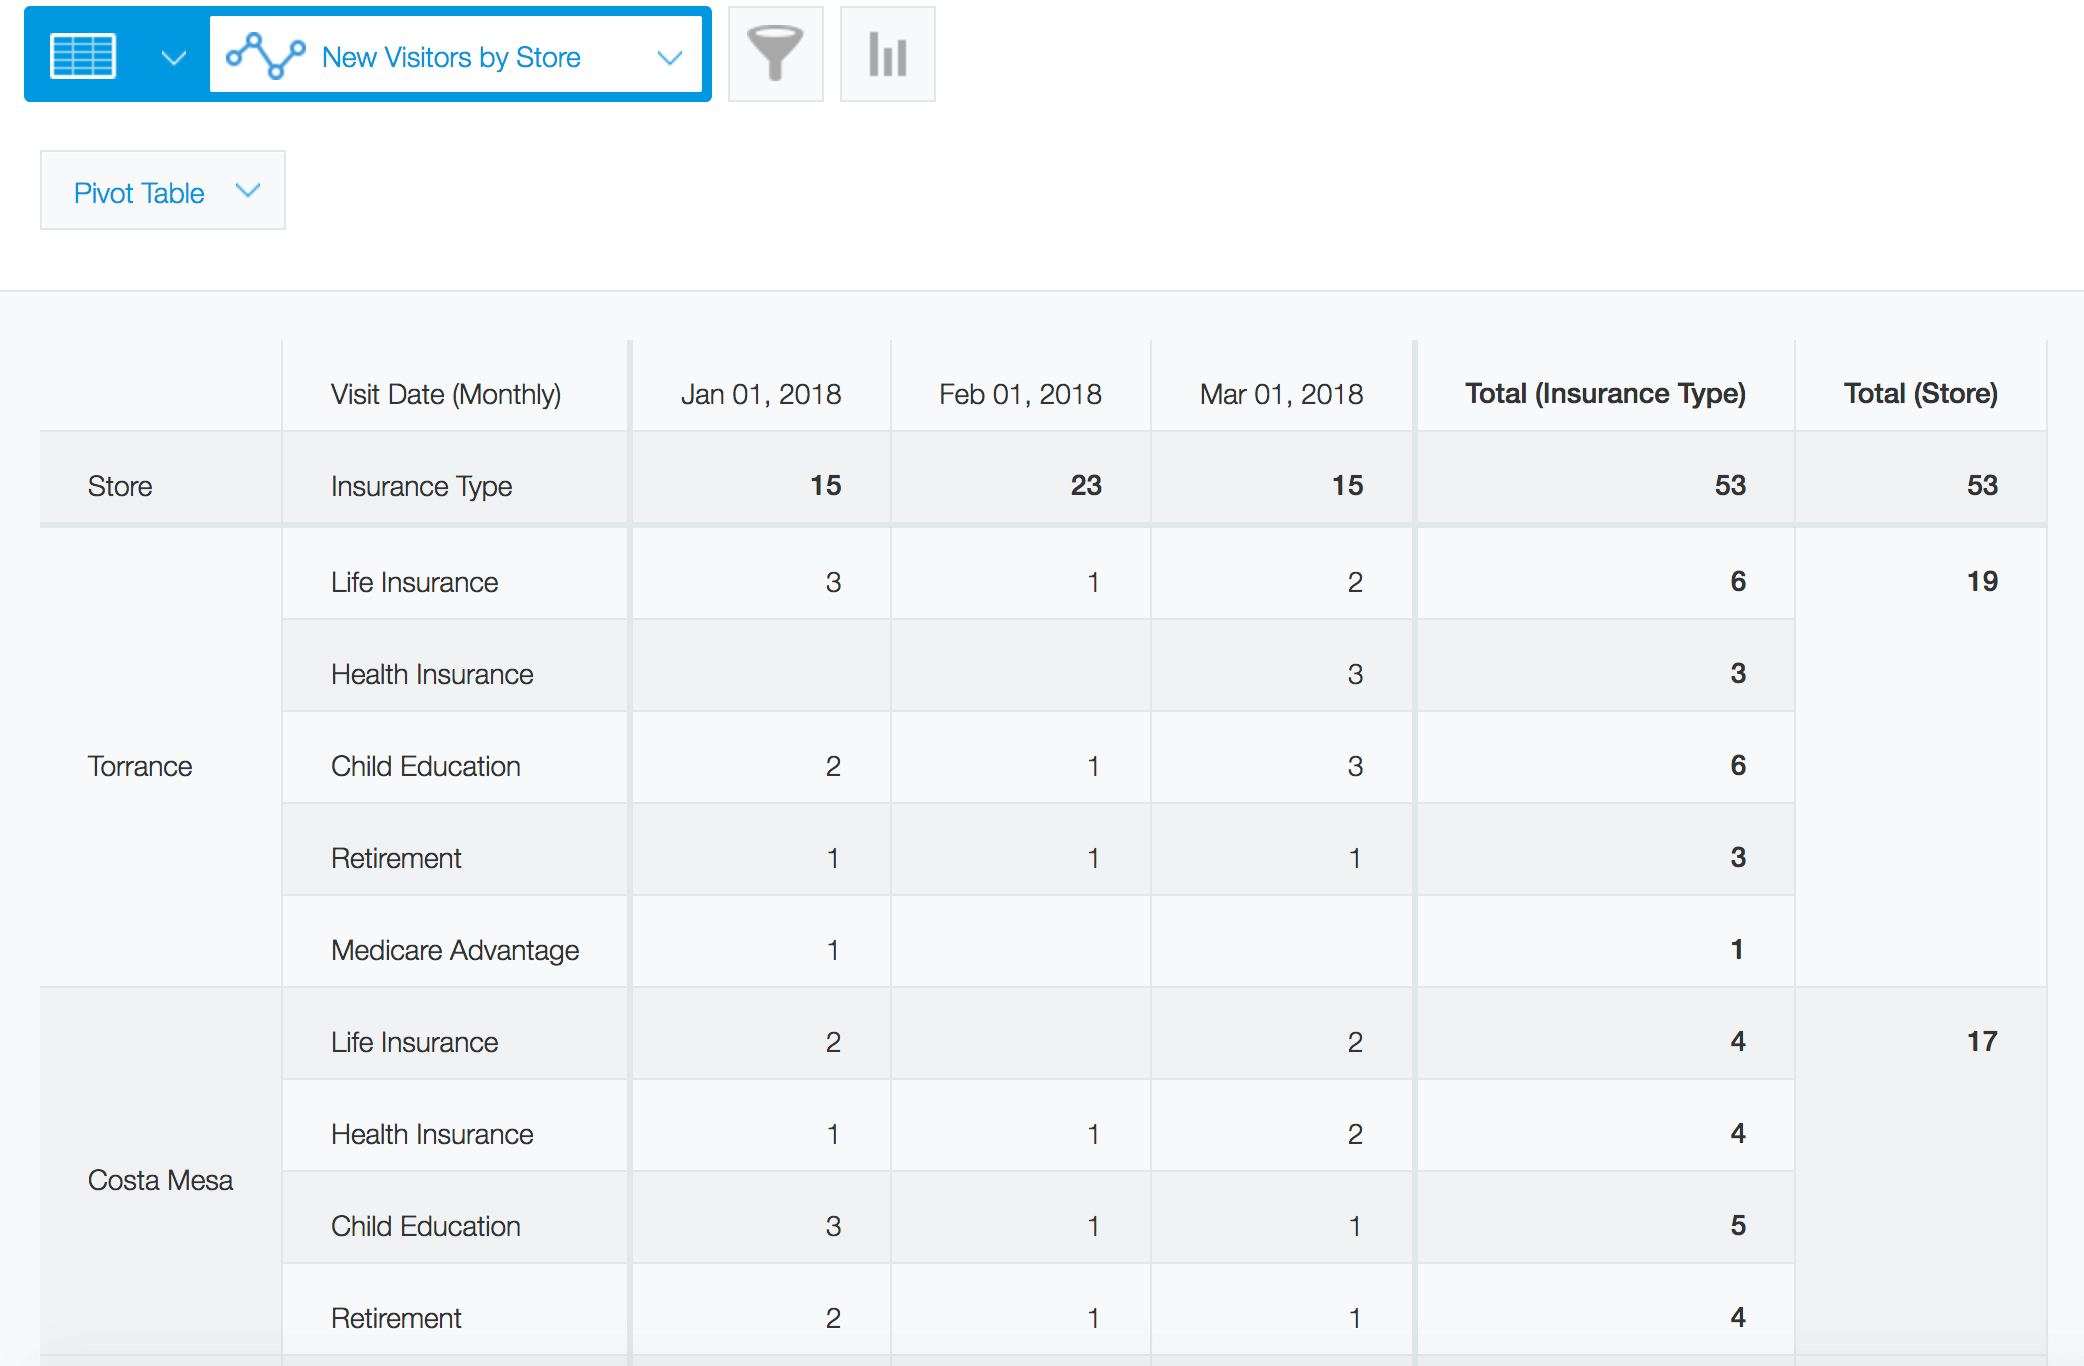Click the Jan 01, 2018 column header
This screenshot has height=1366, width=2084.
tap(760, 394)
